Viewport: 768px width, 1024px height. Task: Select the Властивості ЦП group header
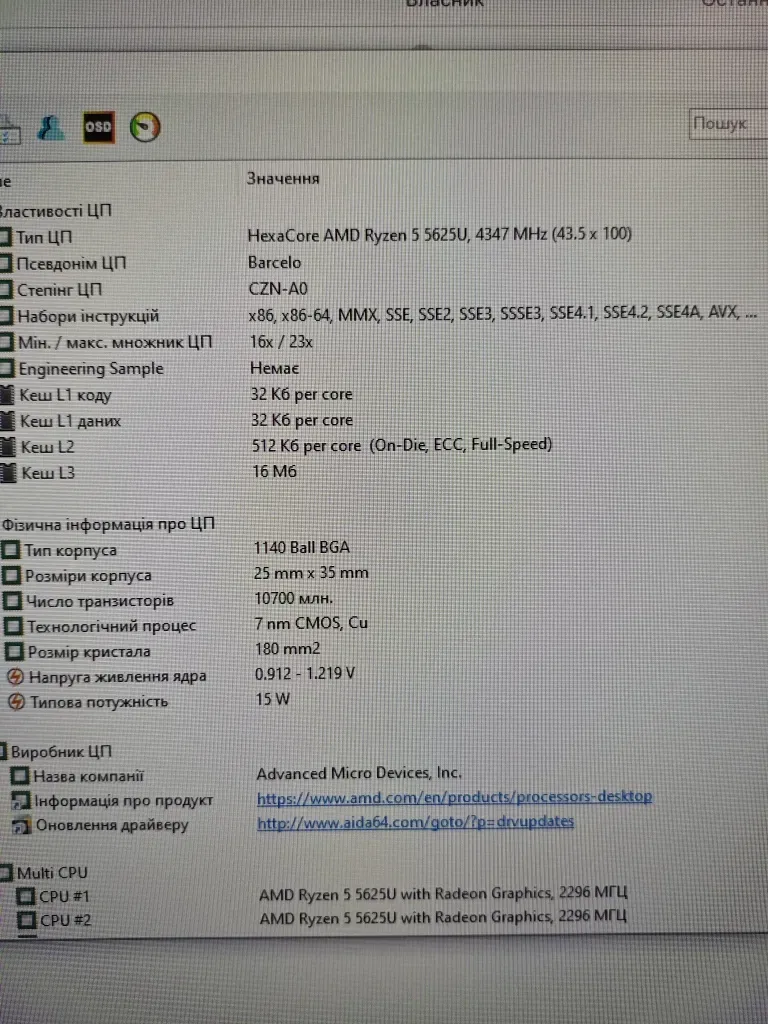55,211
